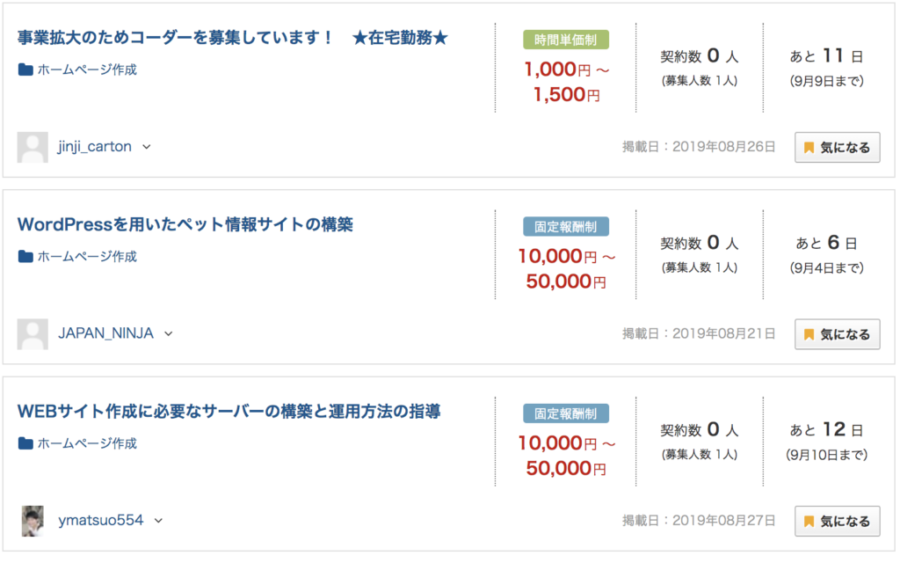
Task: Click folder icon in WordPress job listing
Action: tap(25, 257)
